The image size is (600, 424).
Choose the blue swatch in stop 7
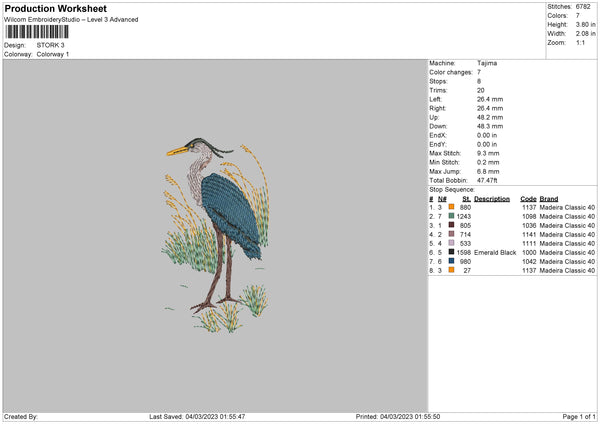[452, 261]
